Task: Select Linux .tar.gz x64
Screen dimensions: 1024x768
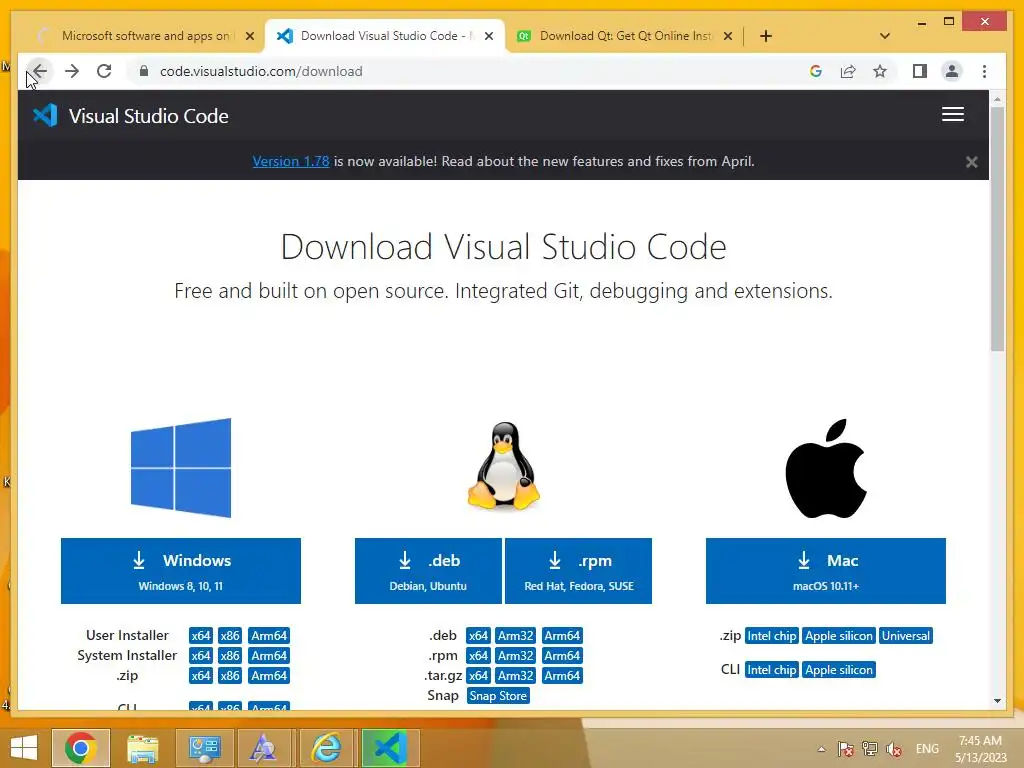Action: (478, 676)
